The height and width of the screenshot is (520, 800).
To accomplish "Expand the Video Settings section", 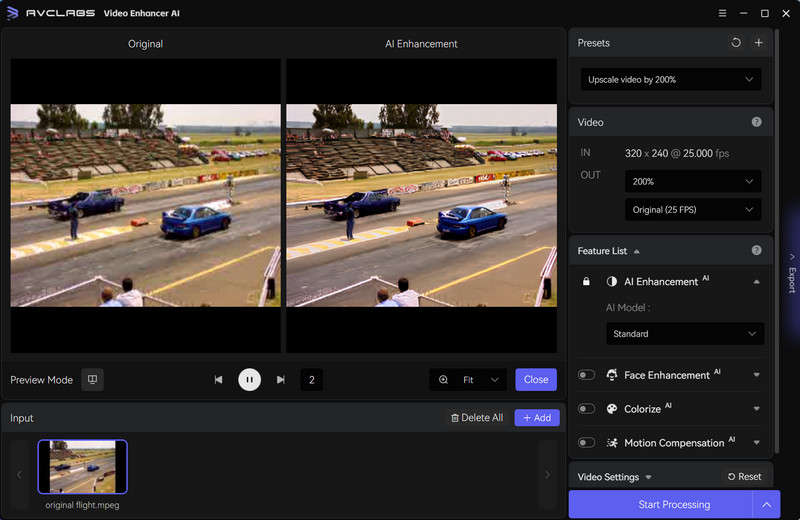I will [615, 477].
